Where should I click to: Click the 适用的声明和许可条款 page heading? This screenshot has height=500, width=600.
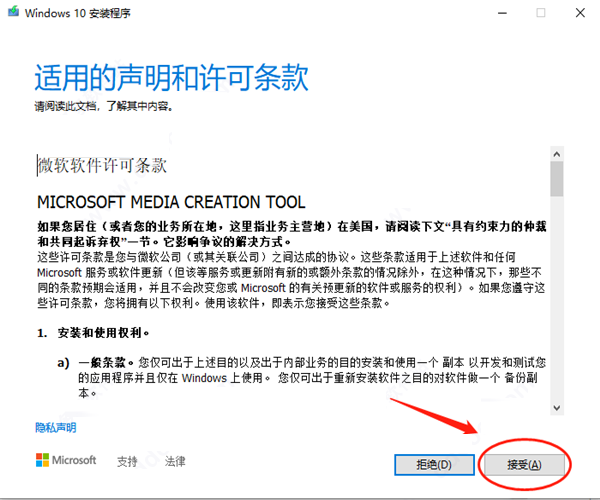[x=171, y=78]
